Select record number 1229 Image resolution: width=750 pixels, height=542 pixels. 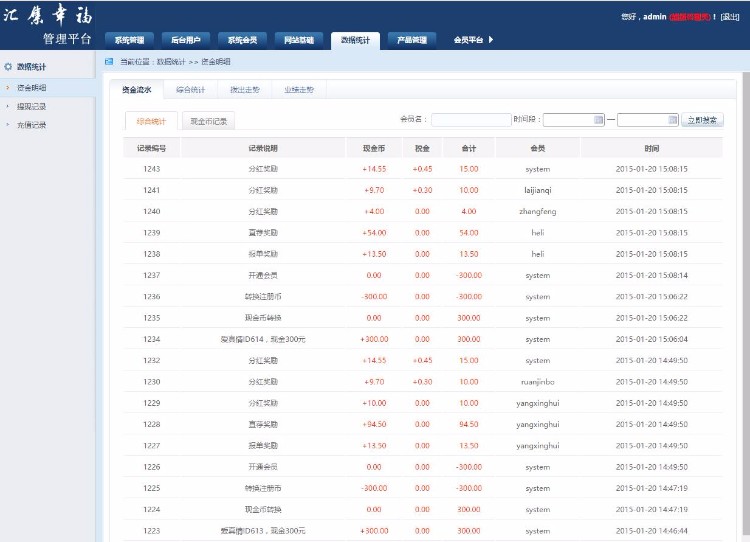point(152,403)
